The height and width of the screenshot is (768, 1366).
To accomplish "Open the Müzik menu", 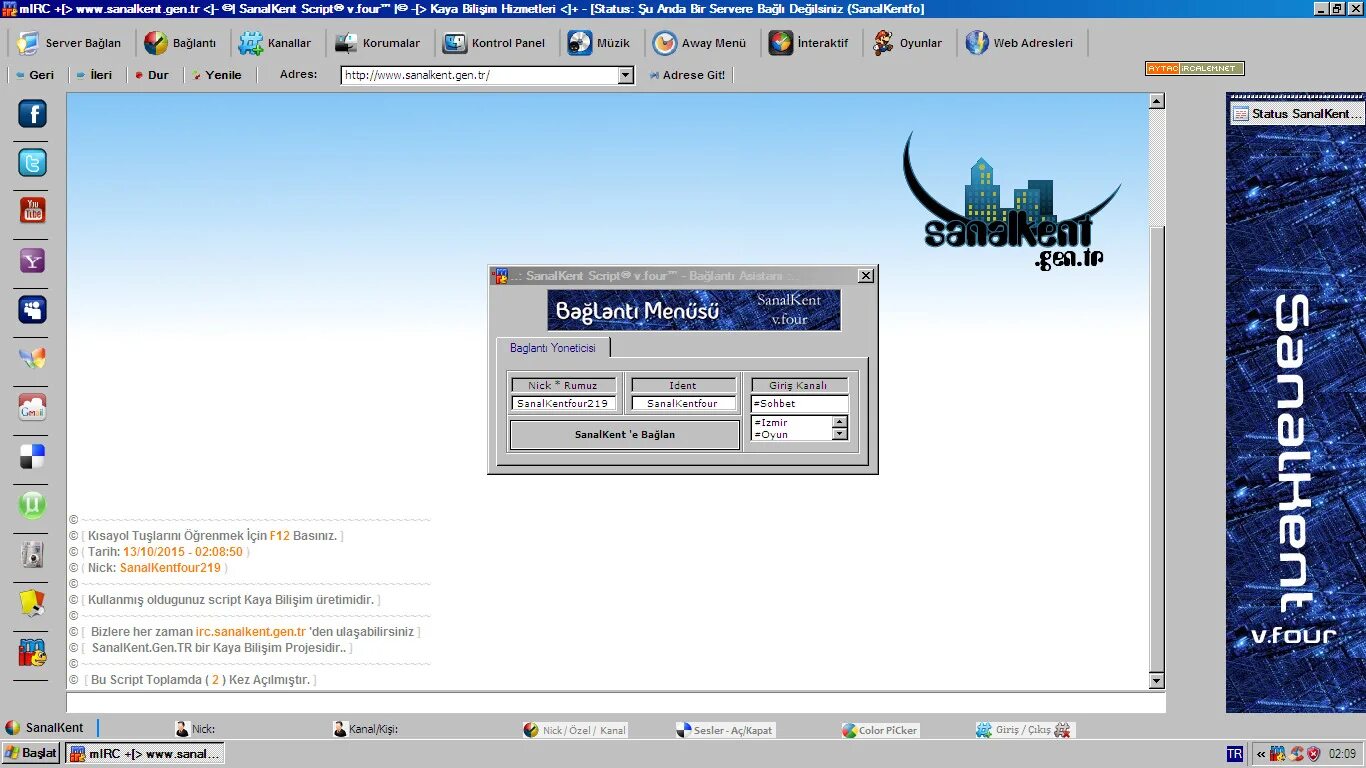I will 600,43.
